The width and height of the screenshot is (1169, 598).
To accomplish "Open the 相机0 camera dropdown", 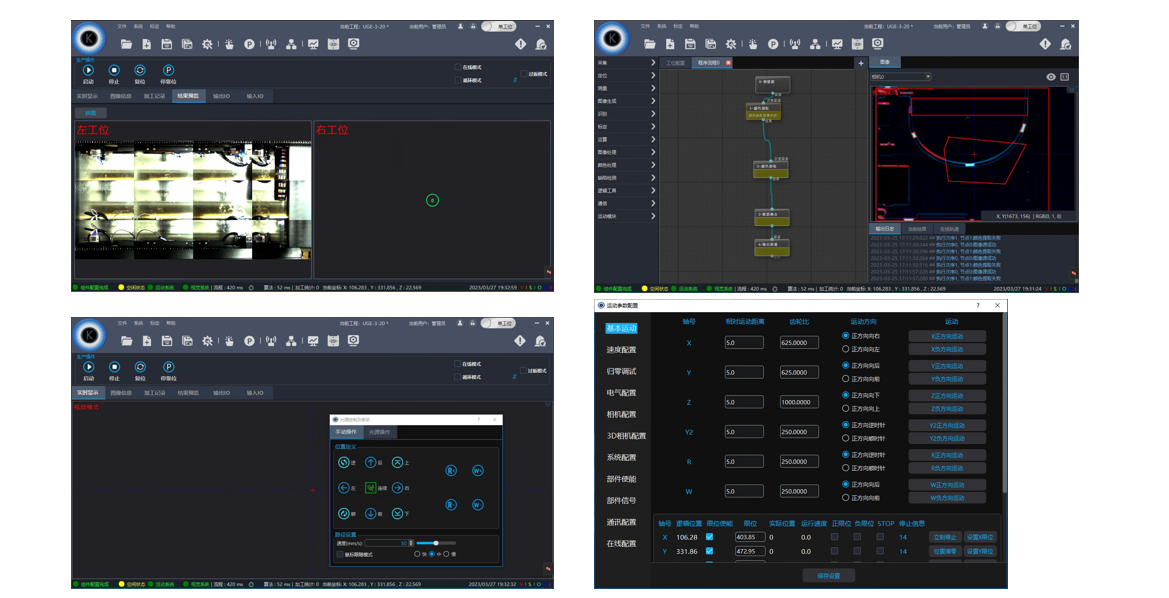I will [901, 77].
